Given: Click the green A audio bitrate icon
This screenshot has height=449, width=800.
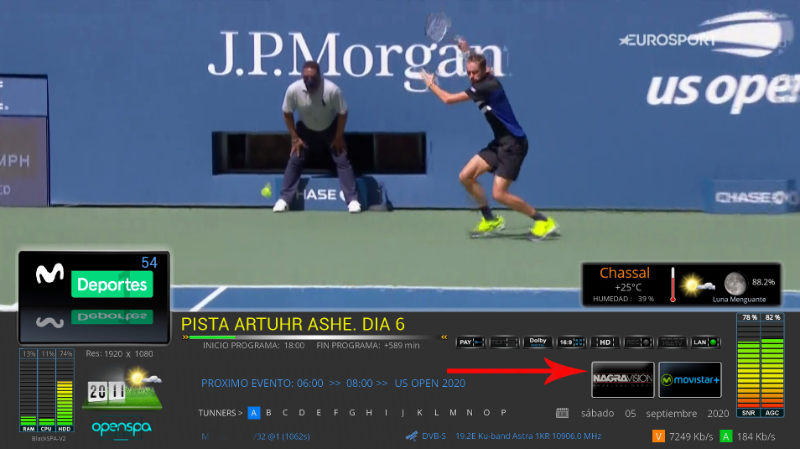Looking at the screenshot, I should (726, 436).
